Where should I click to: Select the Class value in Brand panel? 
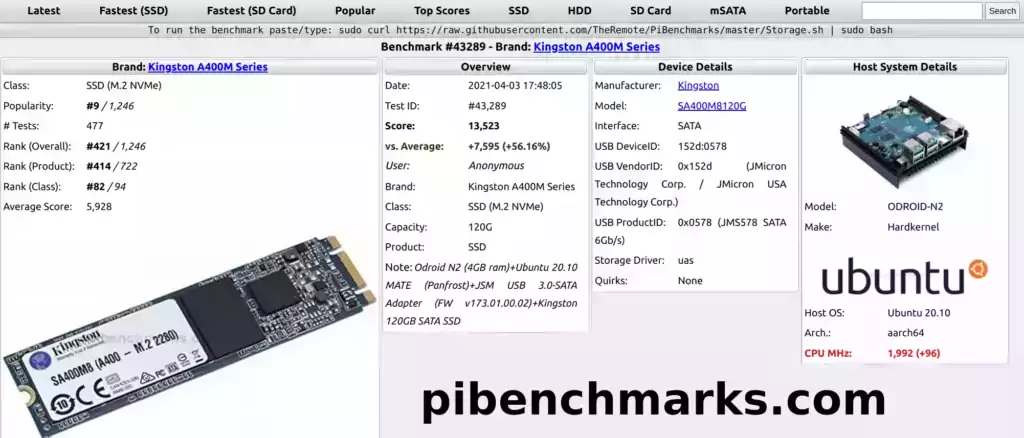(123, 86)
